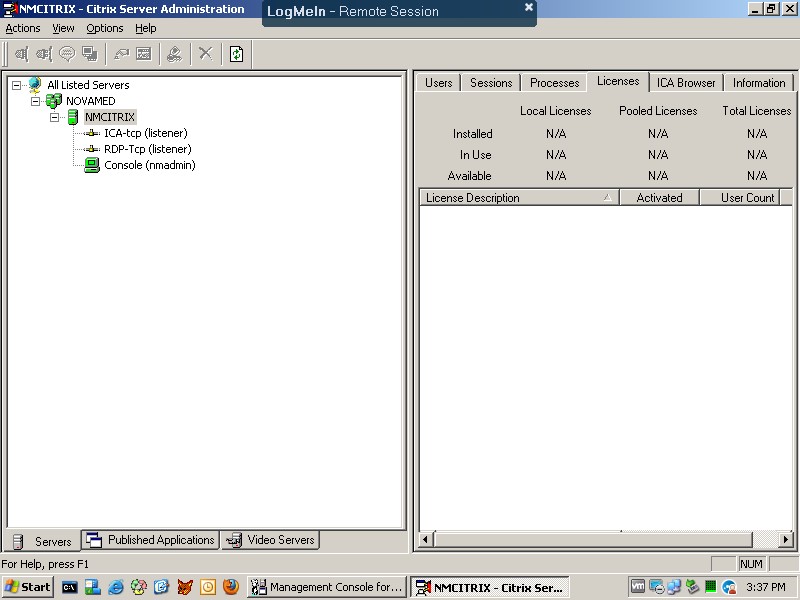Click the Send Message speech bubble icon
Viewport: 800px width, 600px height.
pos(67,54)
